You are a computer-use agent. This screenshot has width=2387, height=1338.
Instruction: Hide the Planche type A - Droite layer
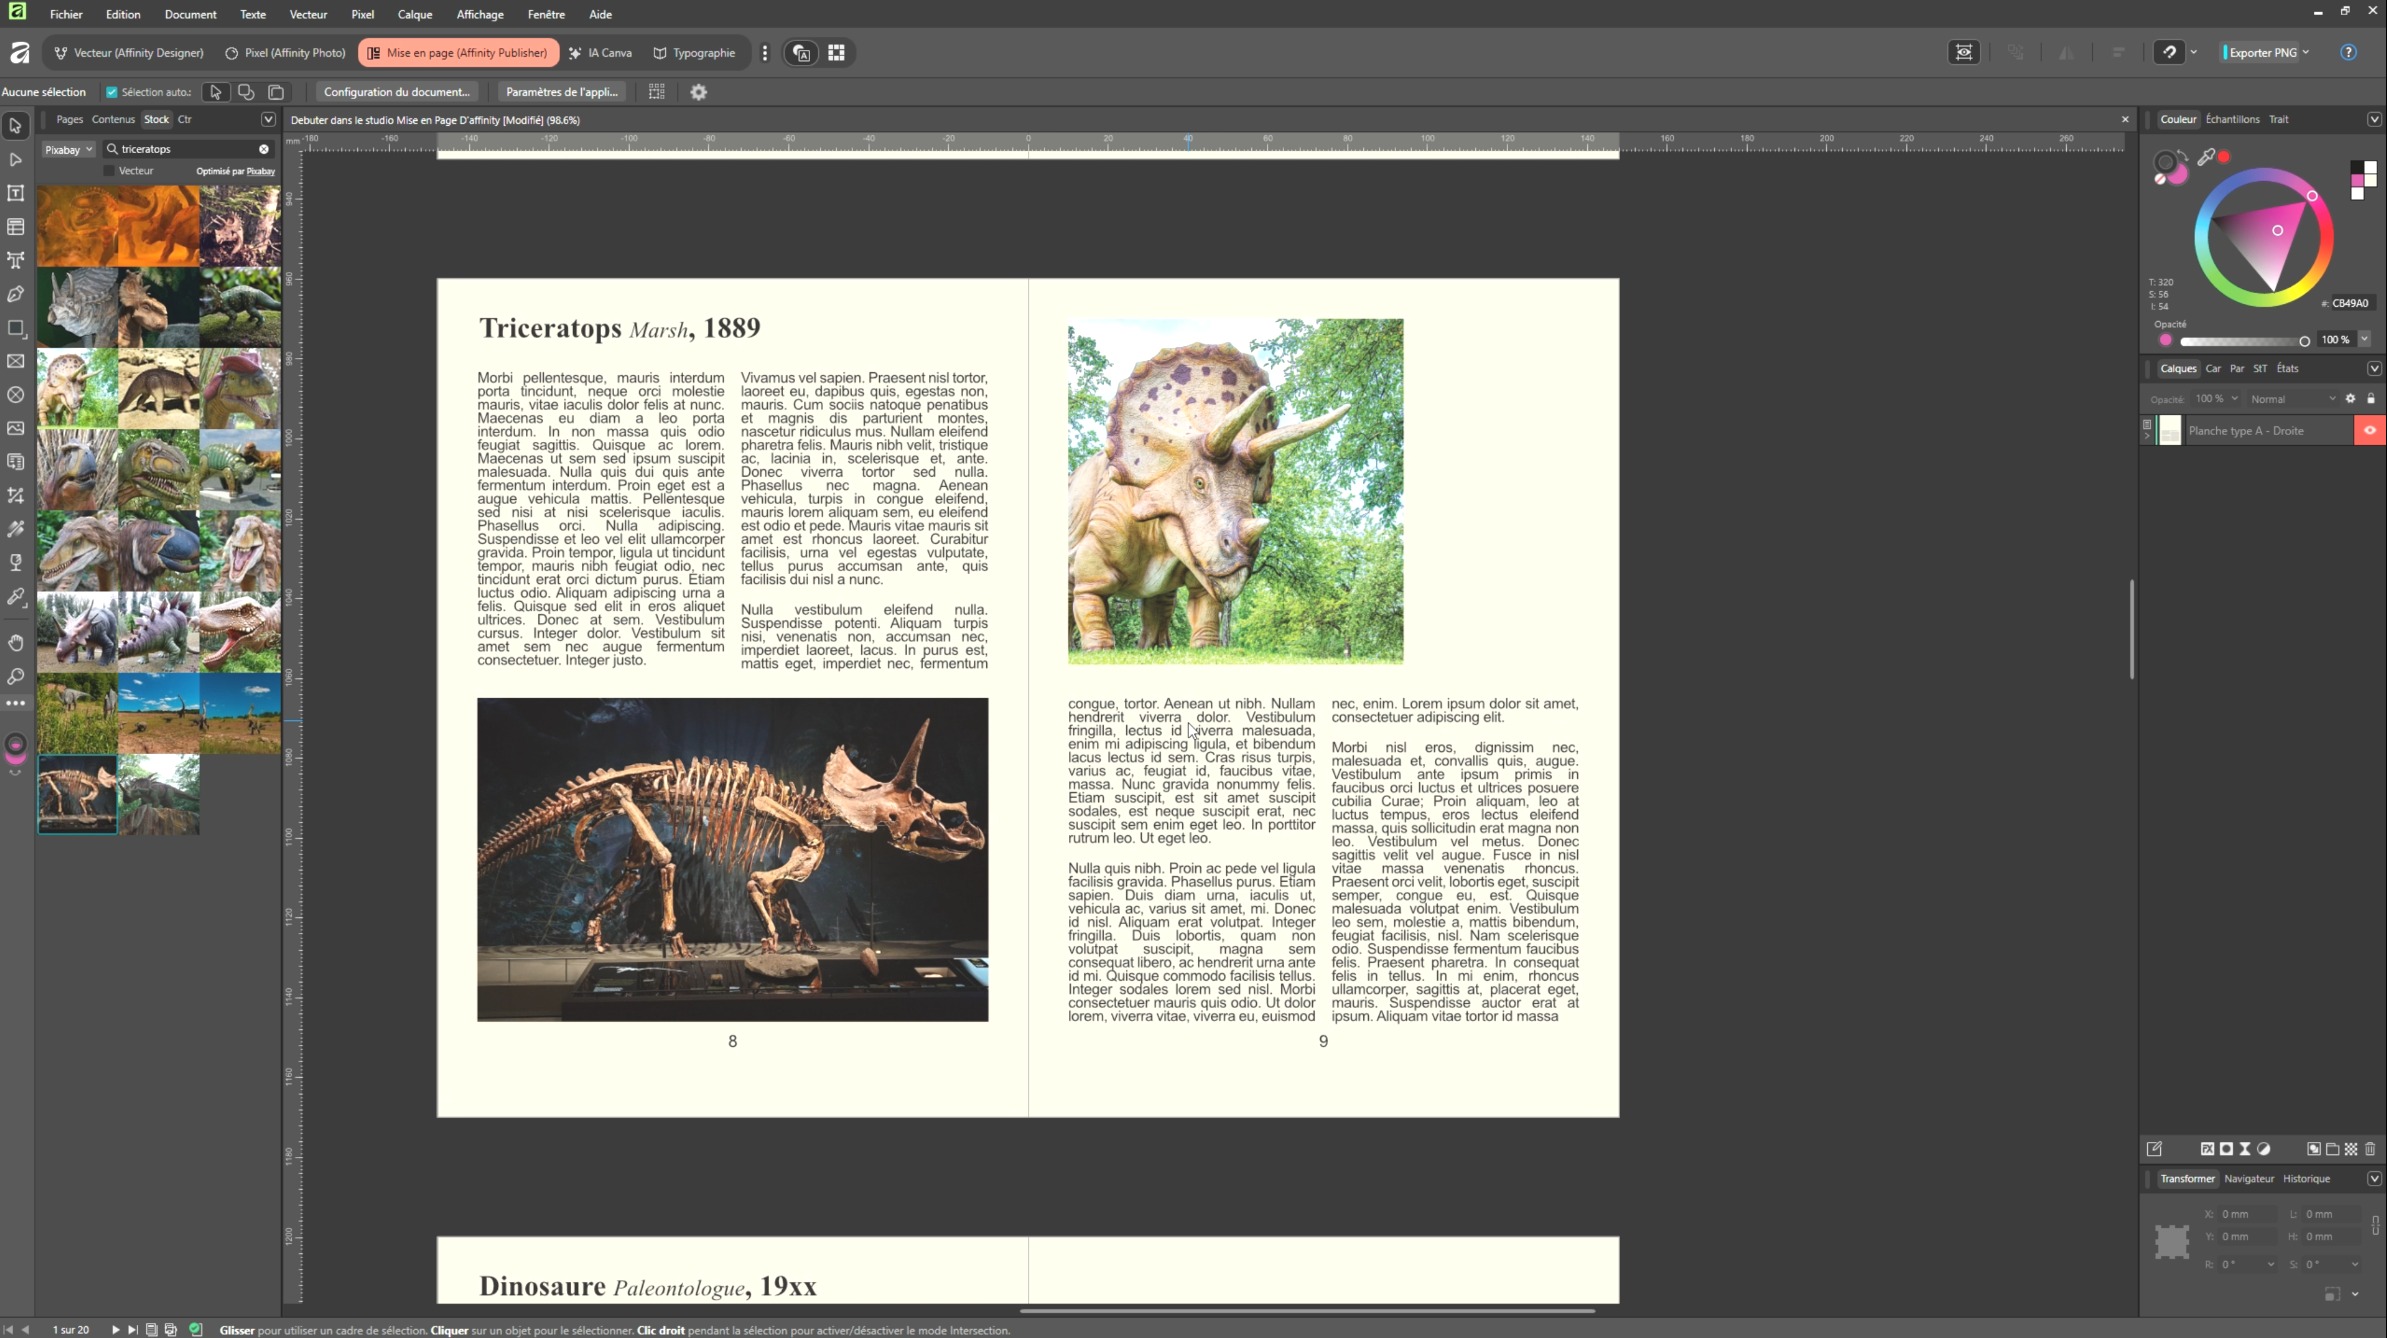point(2369,431)
